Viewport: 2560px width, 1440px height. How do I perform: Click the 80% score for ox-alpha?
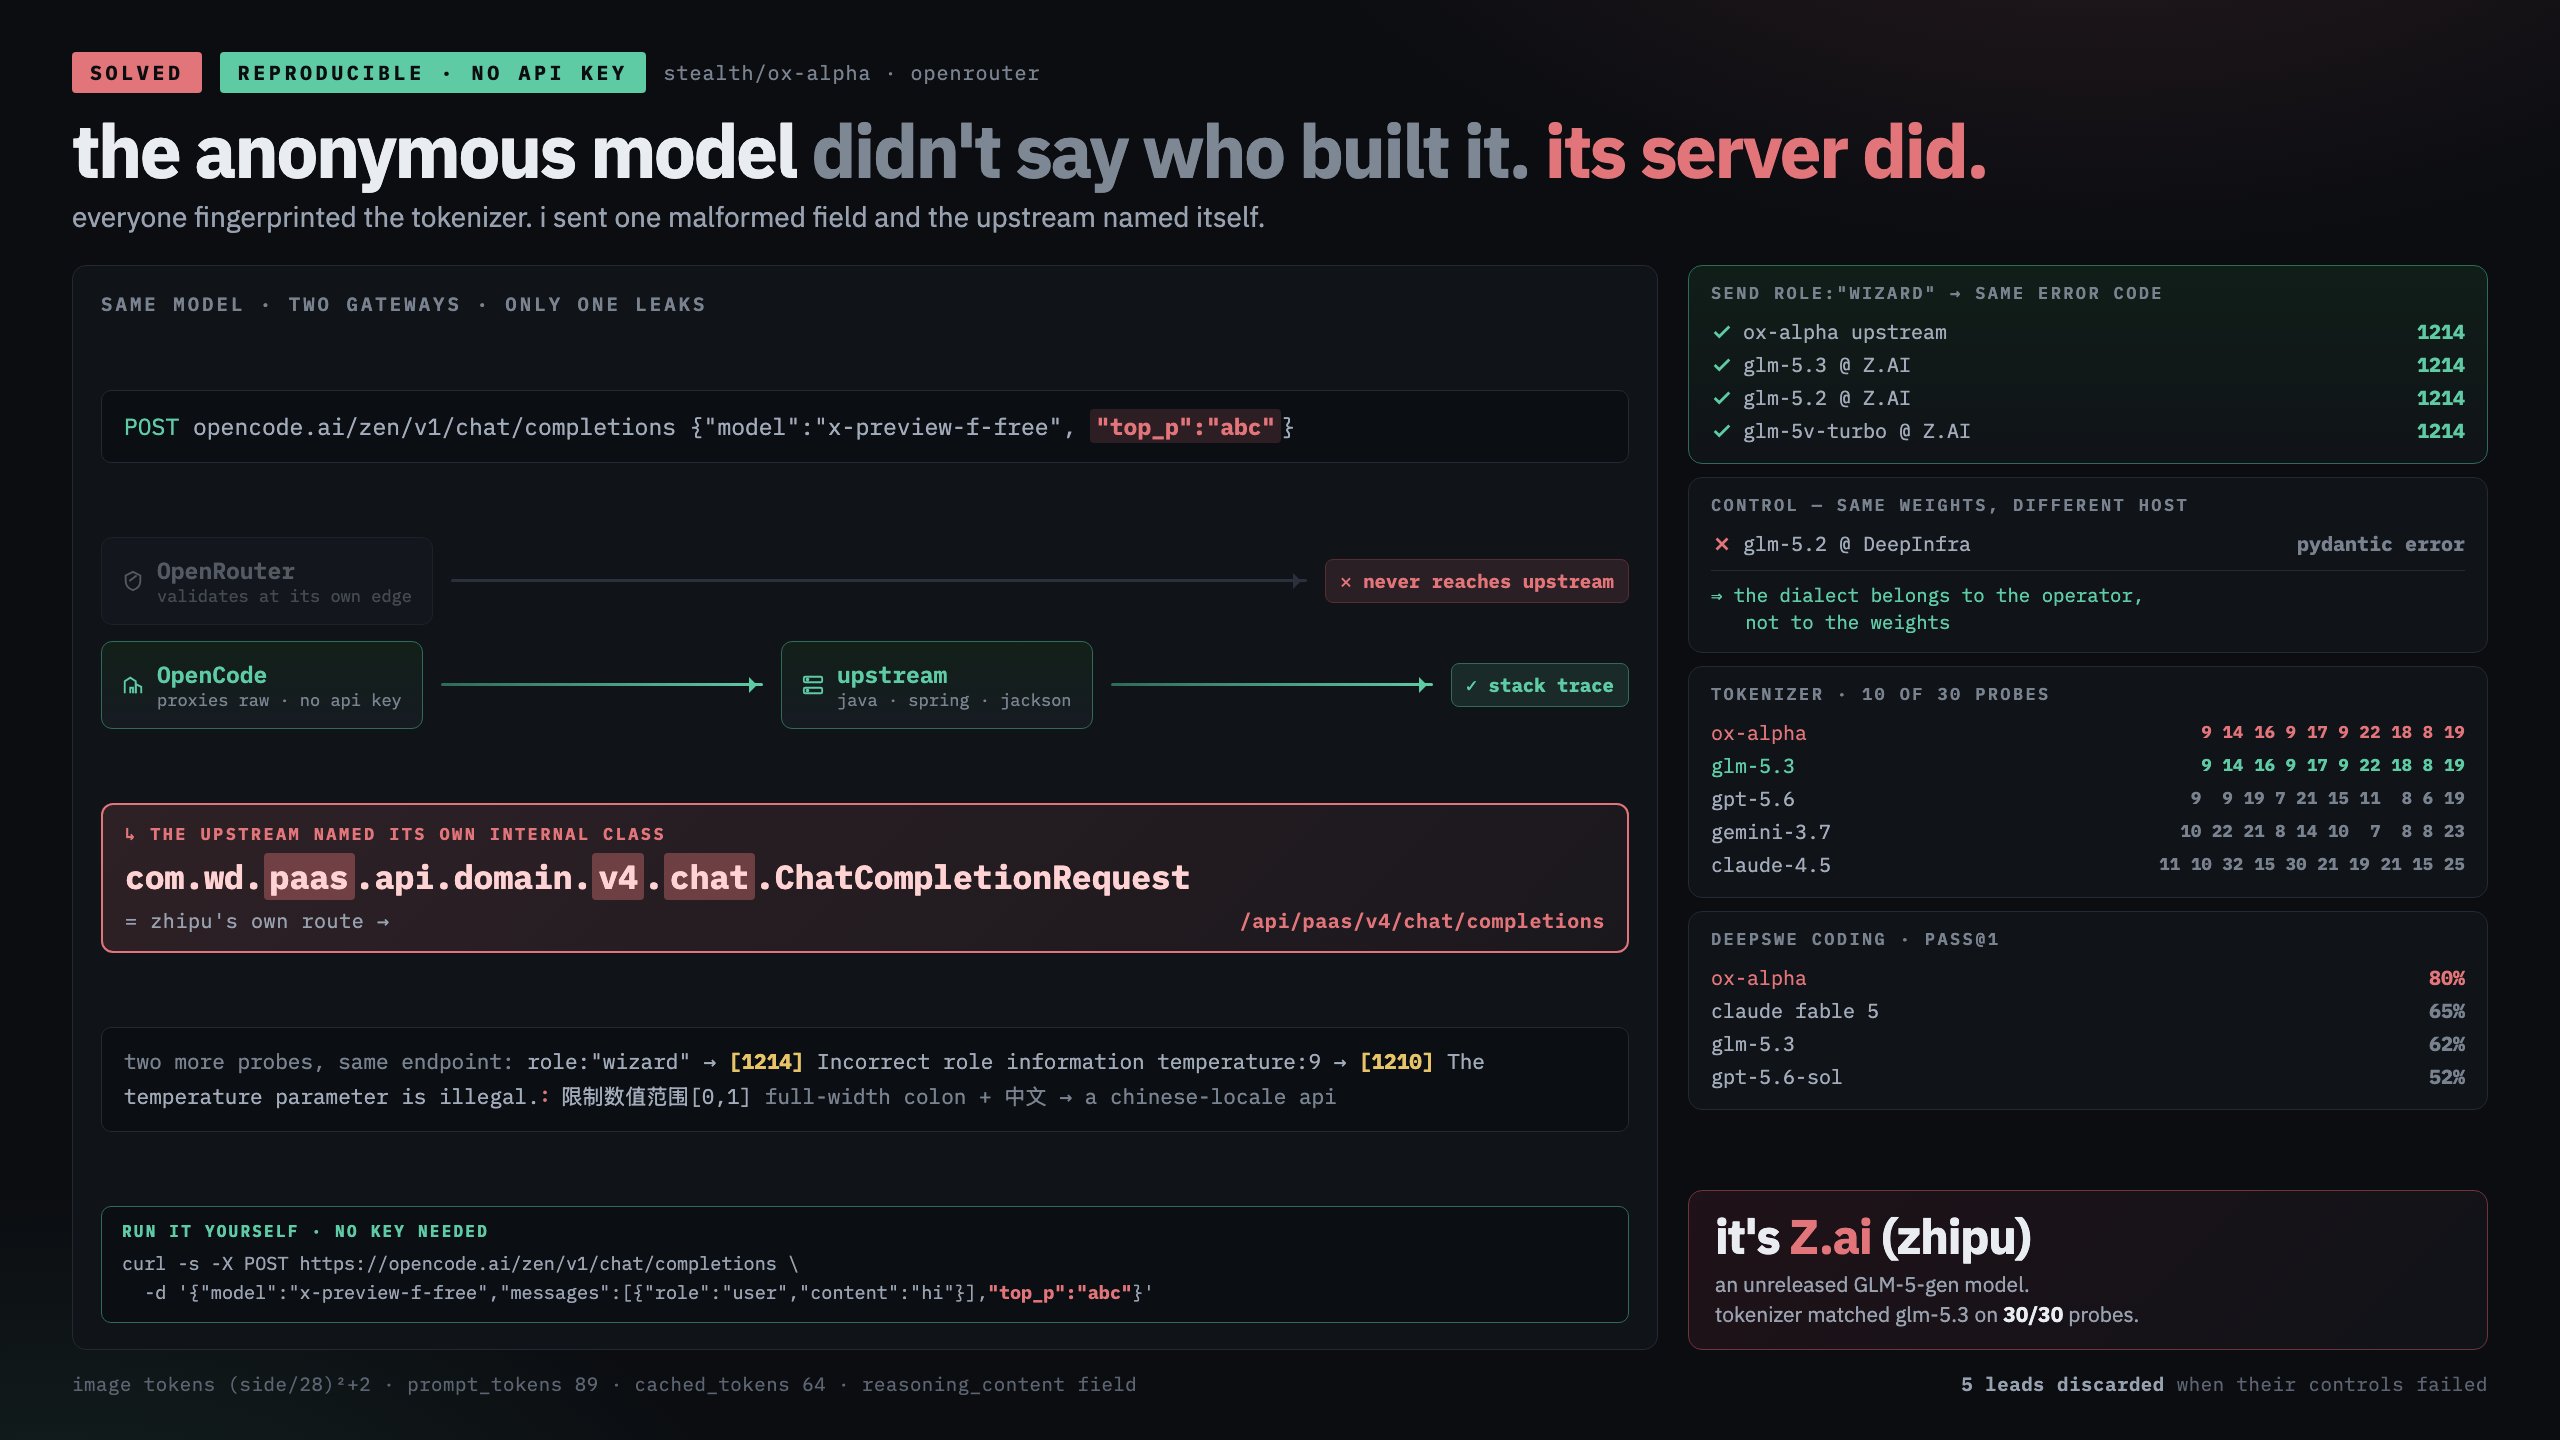[x=2447, y=978]
